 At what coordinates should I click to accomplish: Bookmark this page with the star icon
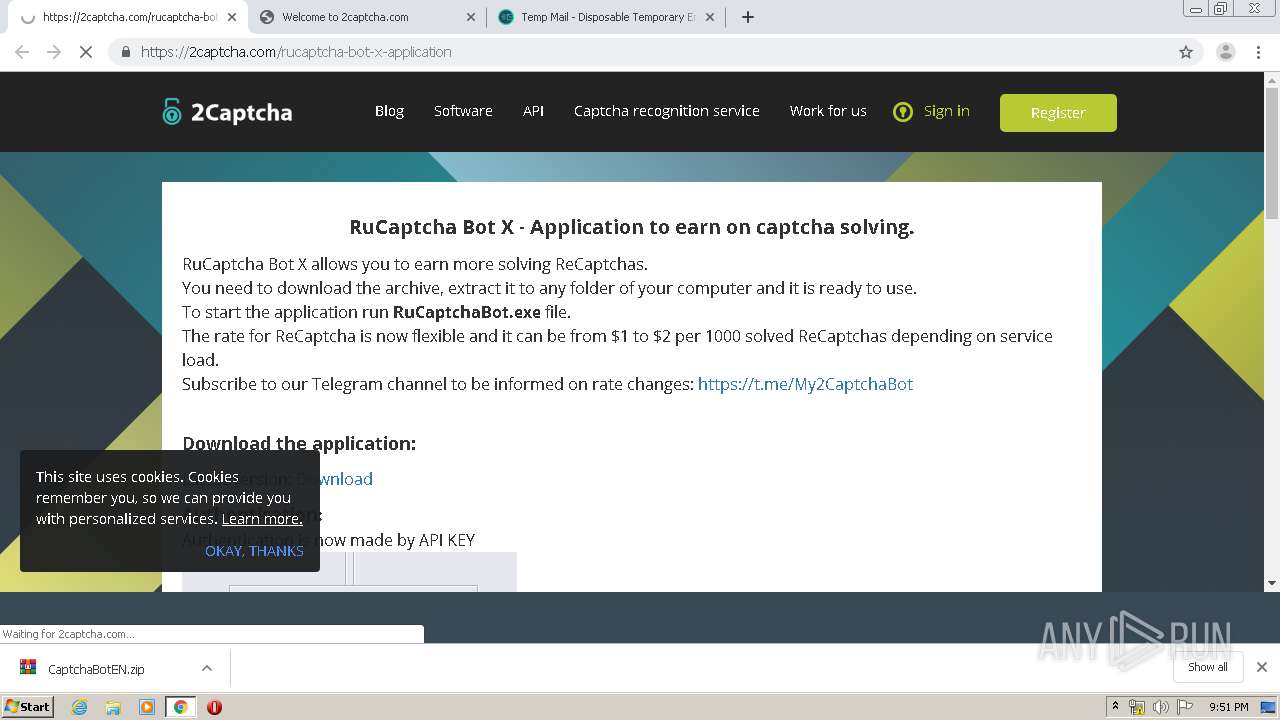(x=1186, y=52)
